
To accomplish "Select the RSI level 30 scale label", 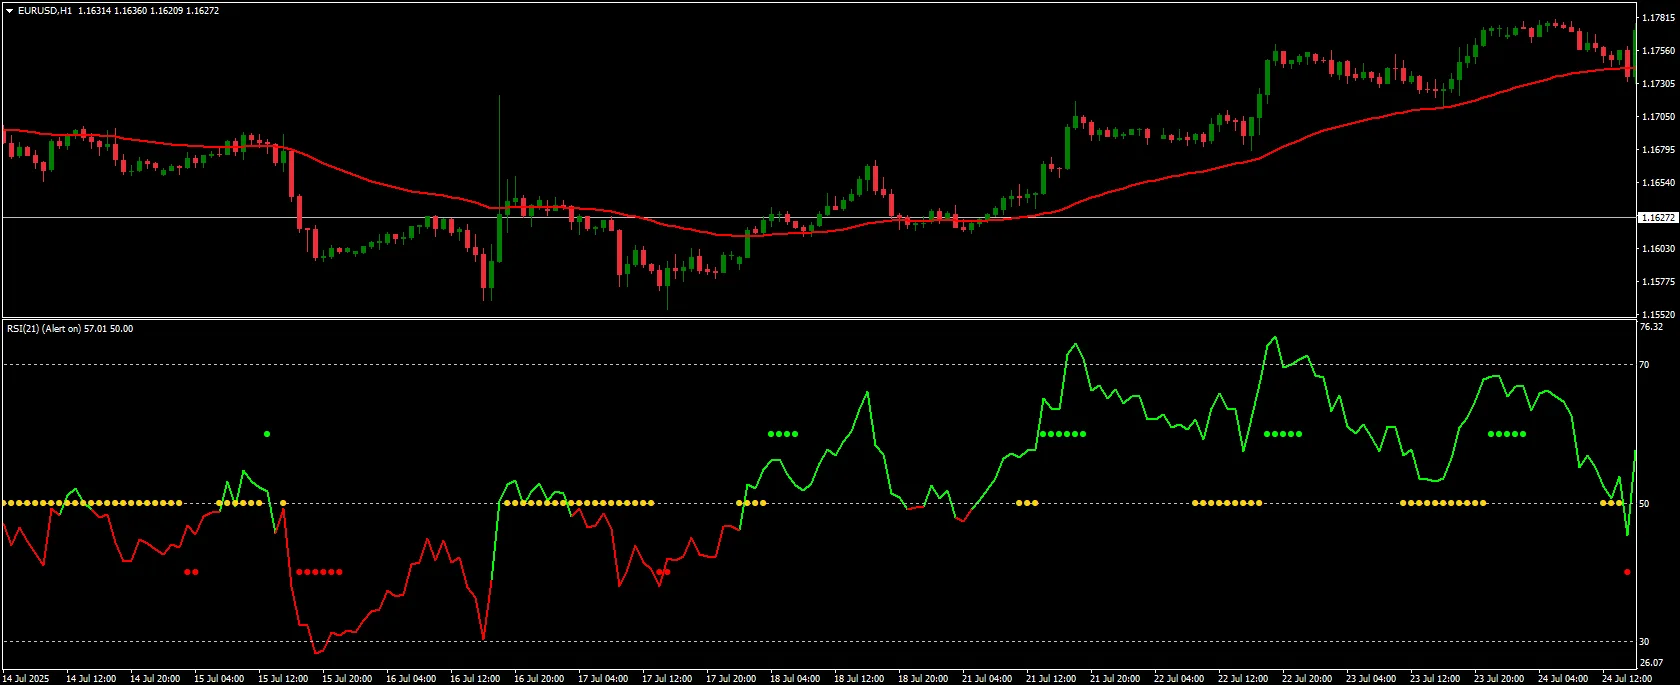I will pos(1644,642).
